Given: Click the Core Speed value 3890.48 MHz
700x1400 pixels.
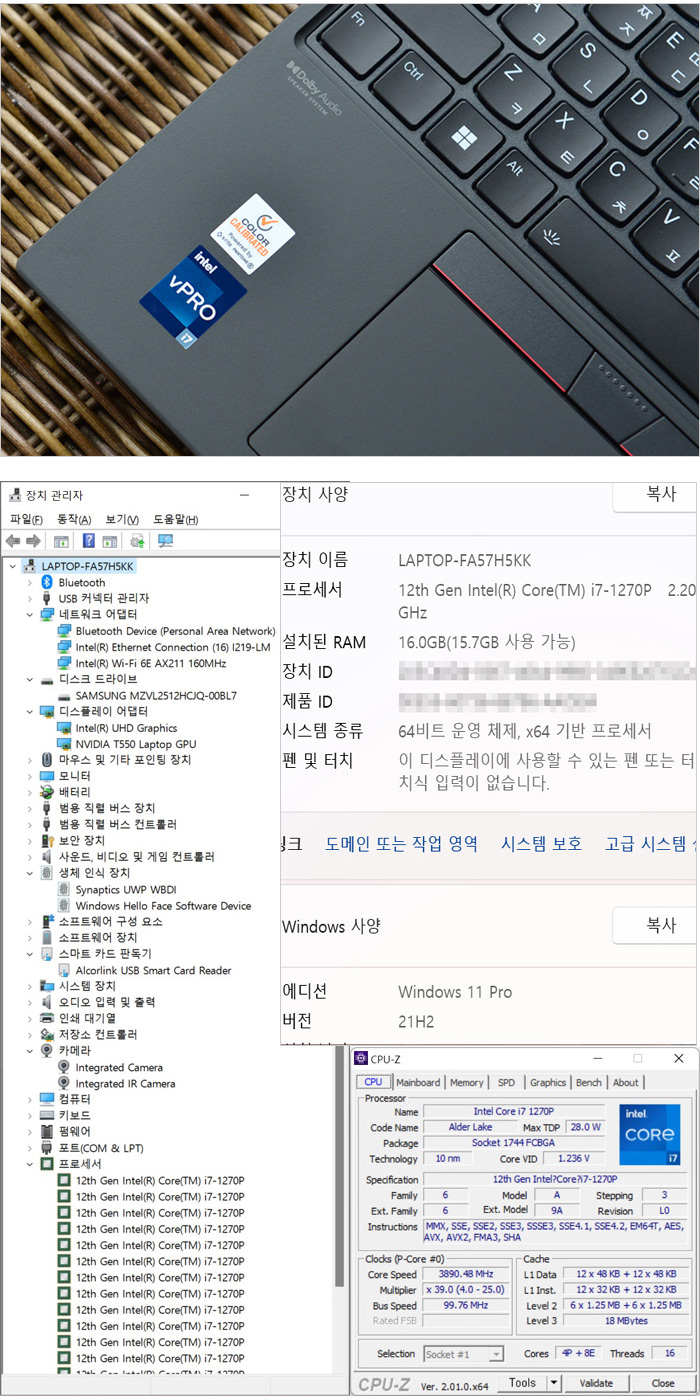Looking at the screenshot, I should click(468, 1275).
